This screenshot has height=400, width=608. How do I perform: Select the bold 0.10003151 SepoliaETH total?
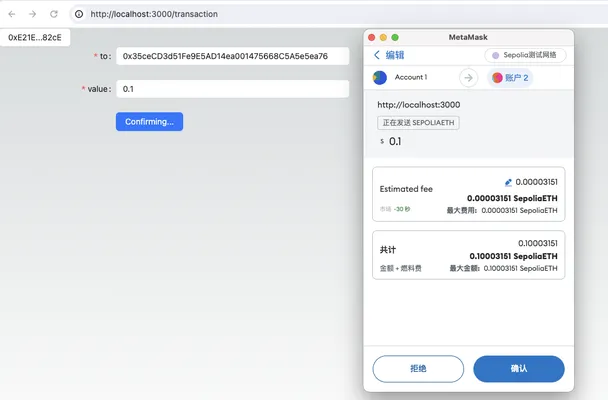(513, 256)
